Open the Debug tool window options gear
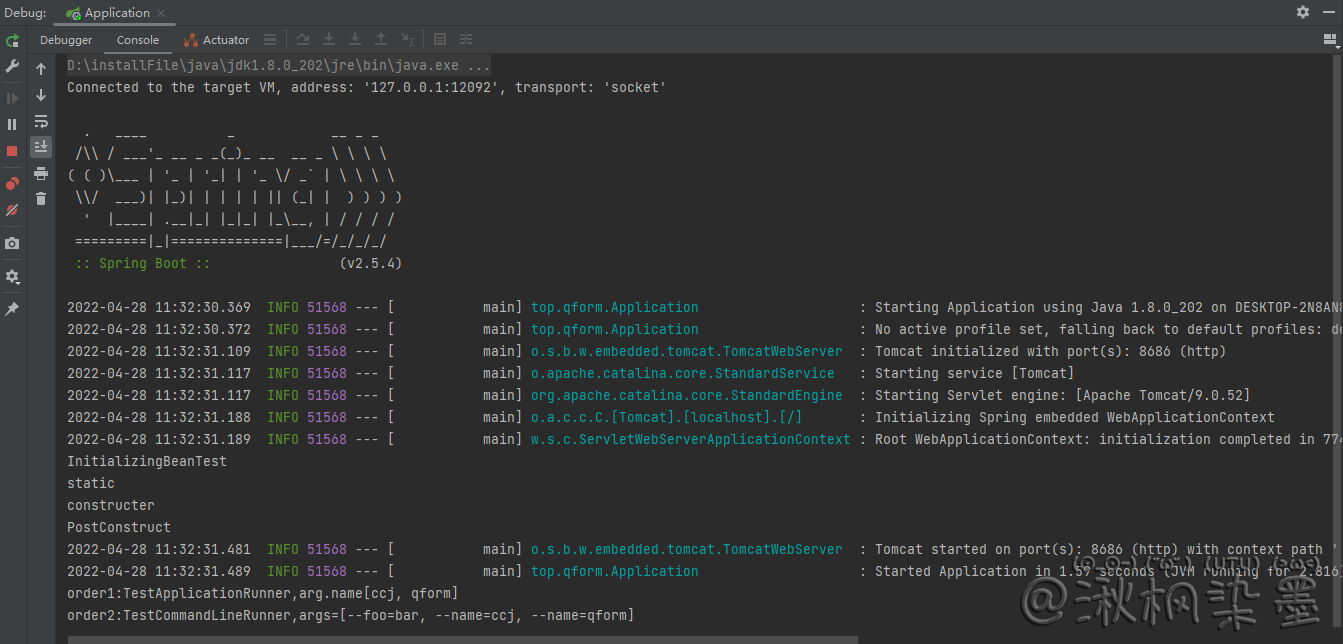 point(1302,12)
